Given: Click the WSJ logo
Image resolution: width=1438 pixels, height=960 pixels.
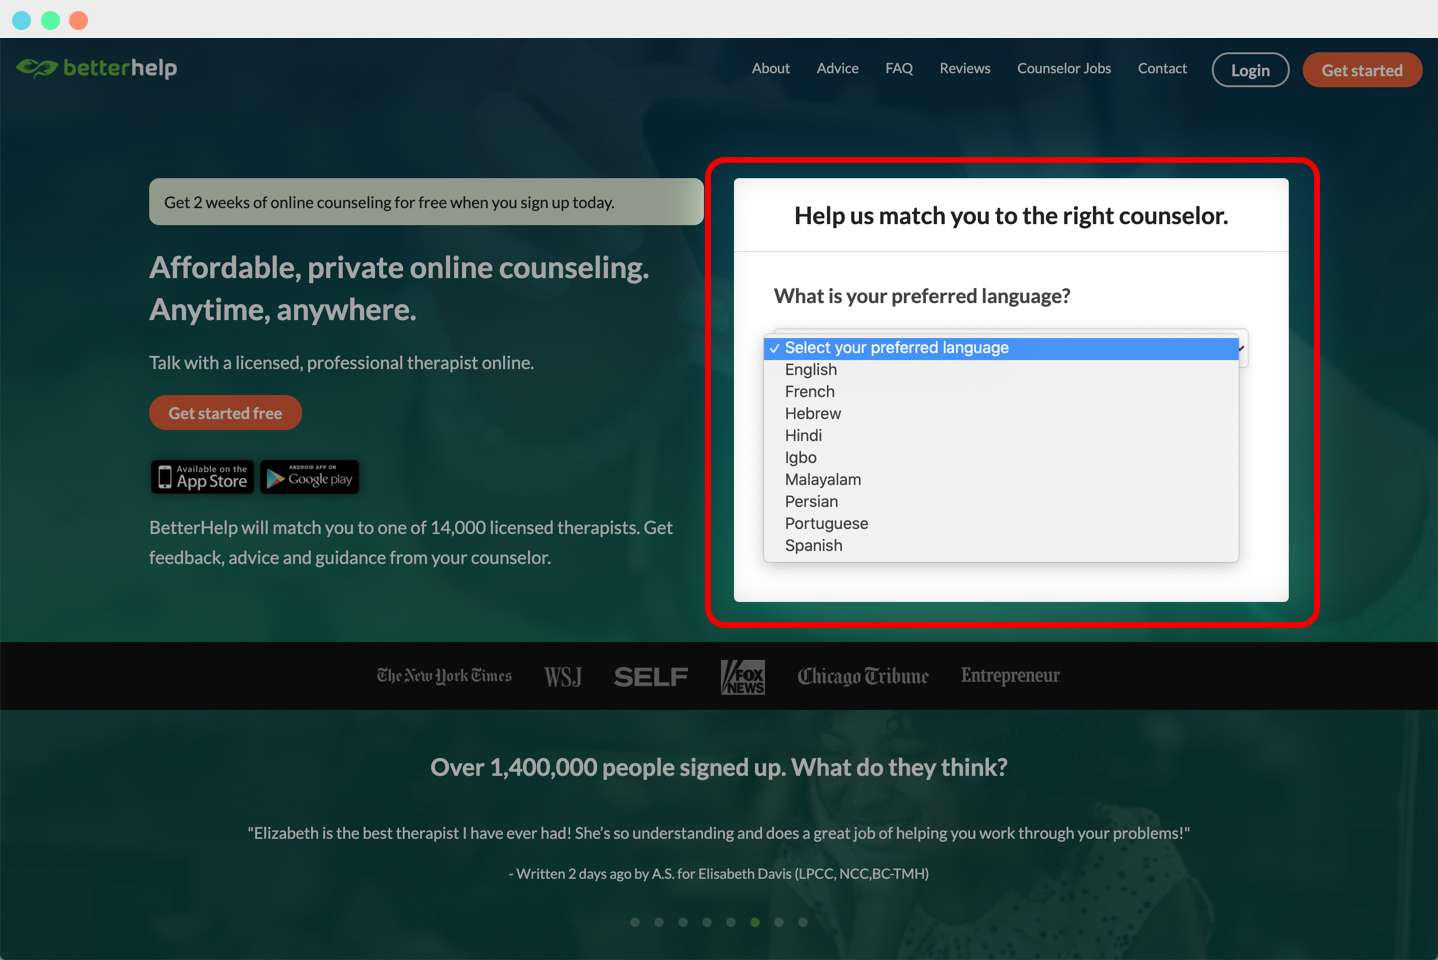Looking at the screenshot, I should (x=563, y=677).
